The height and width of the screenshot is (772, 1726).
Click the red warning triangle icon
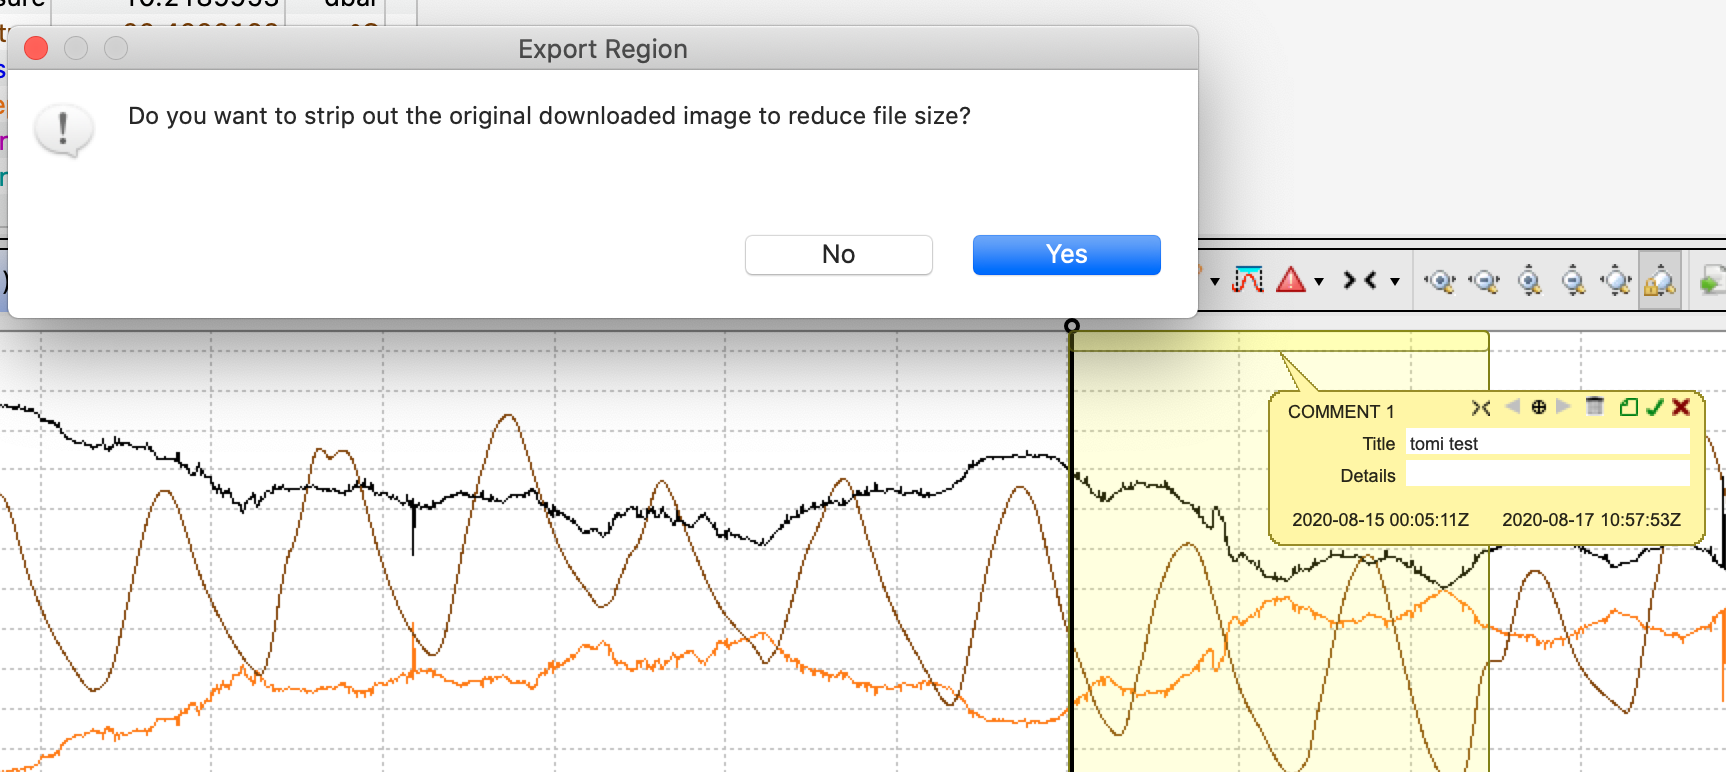point(1291,281)
